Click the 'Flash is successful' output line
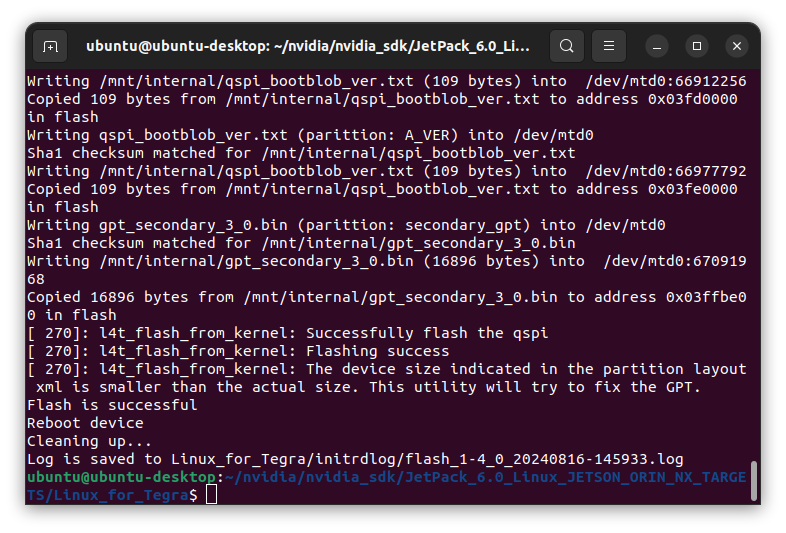 point(112,405)
